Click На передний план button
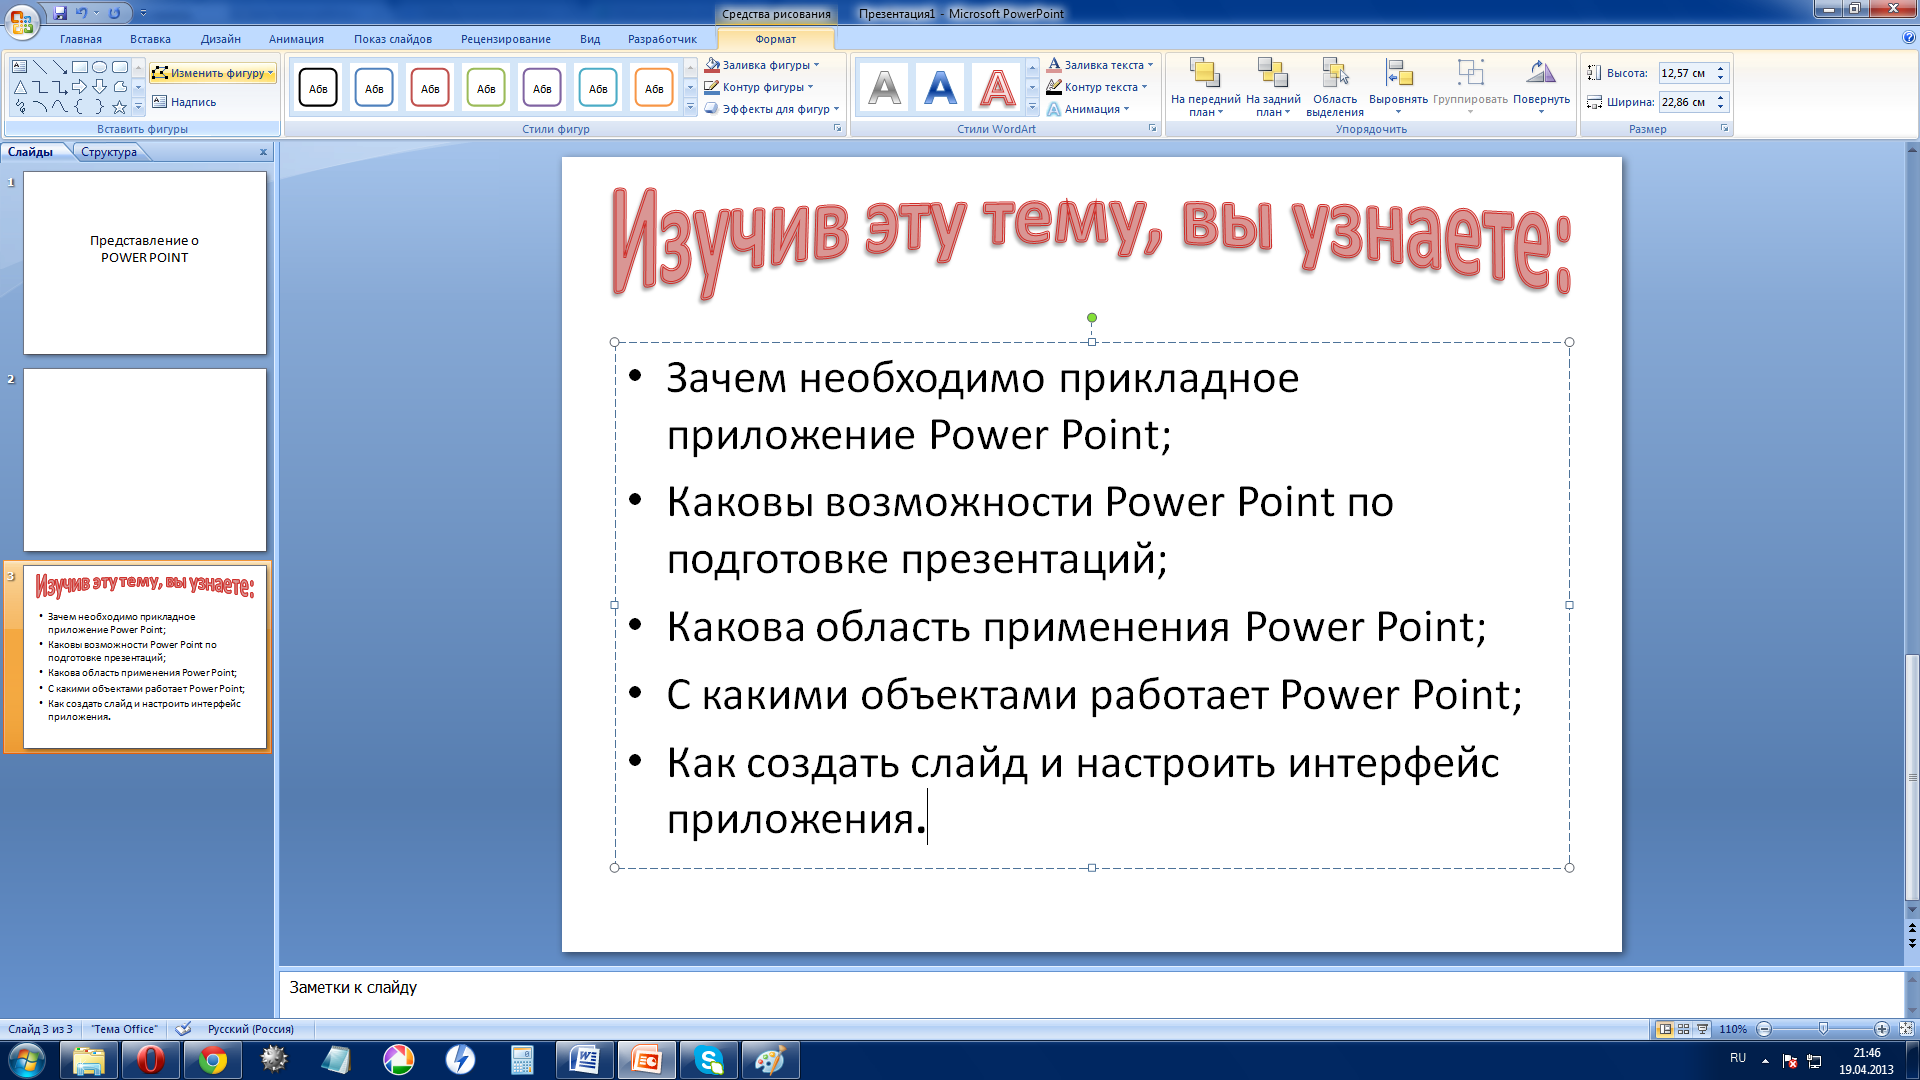This screenshot has height=1080, width=1920. pos(1205,88)
